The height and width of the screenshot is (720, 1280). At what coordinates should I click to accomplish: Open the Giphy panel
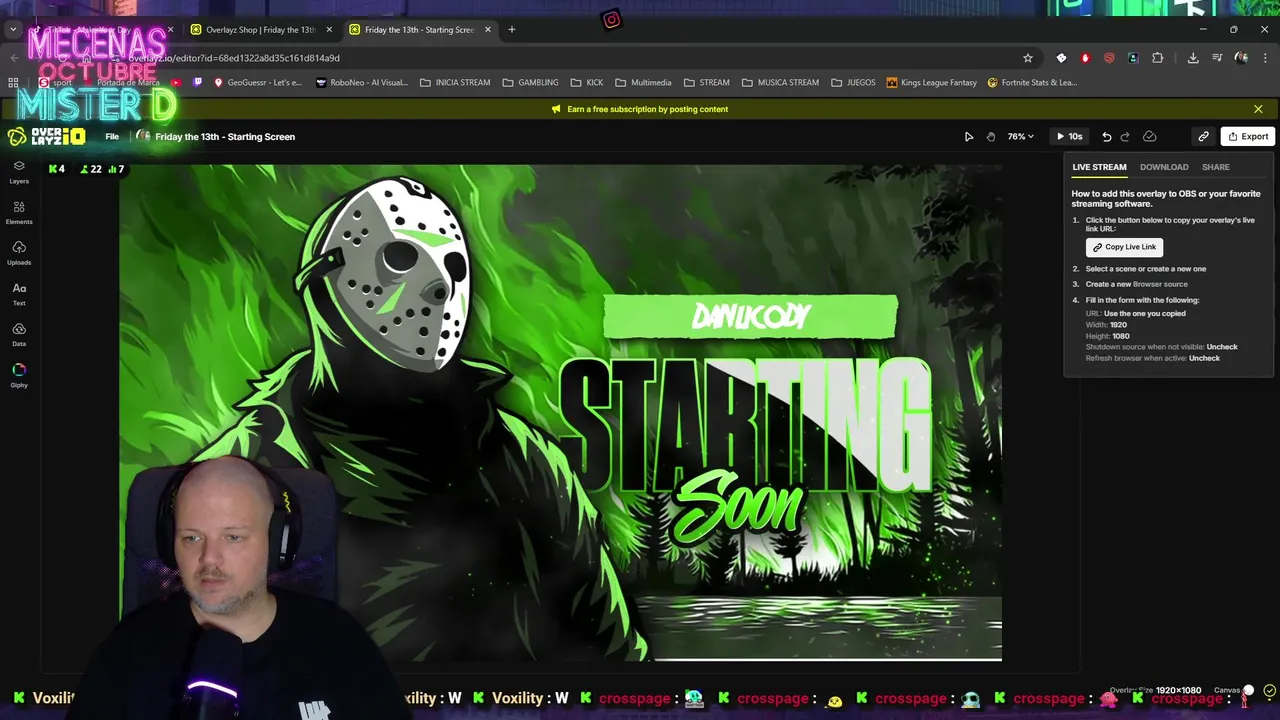pos(19,375)
